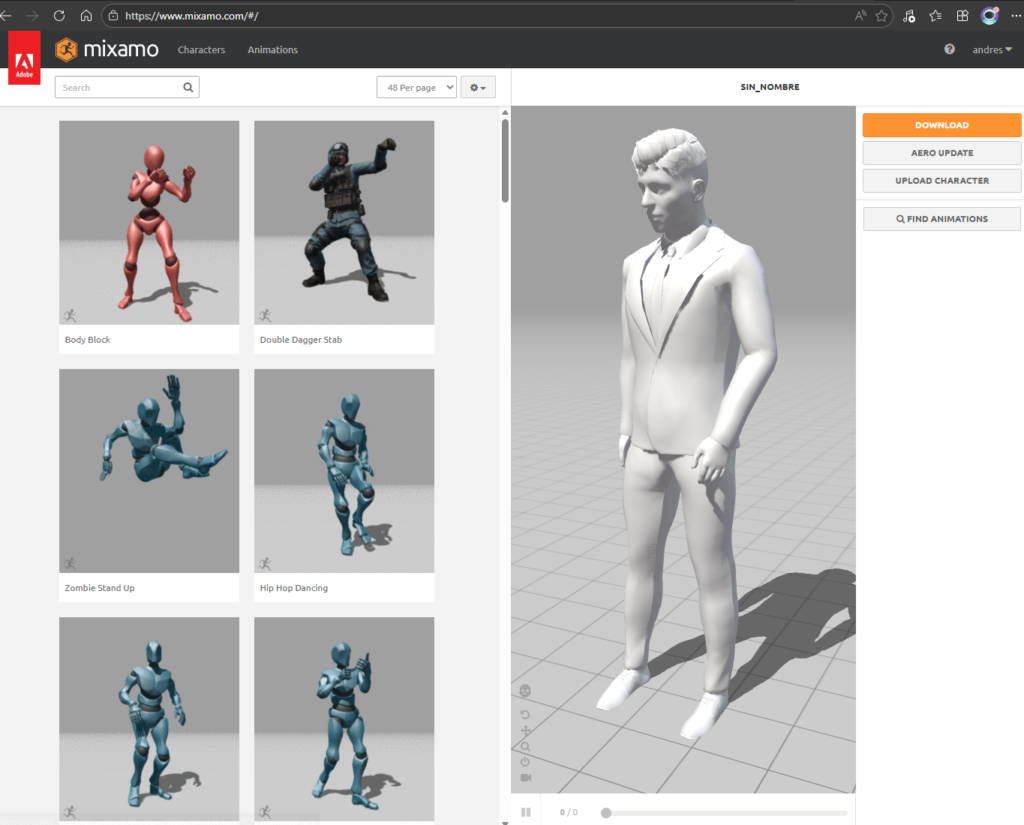Click the mixamo logo icon
The height and width of the screenshot is (825, 1024).
click(x=67, y=49)
